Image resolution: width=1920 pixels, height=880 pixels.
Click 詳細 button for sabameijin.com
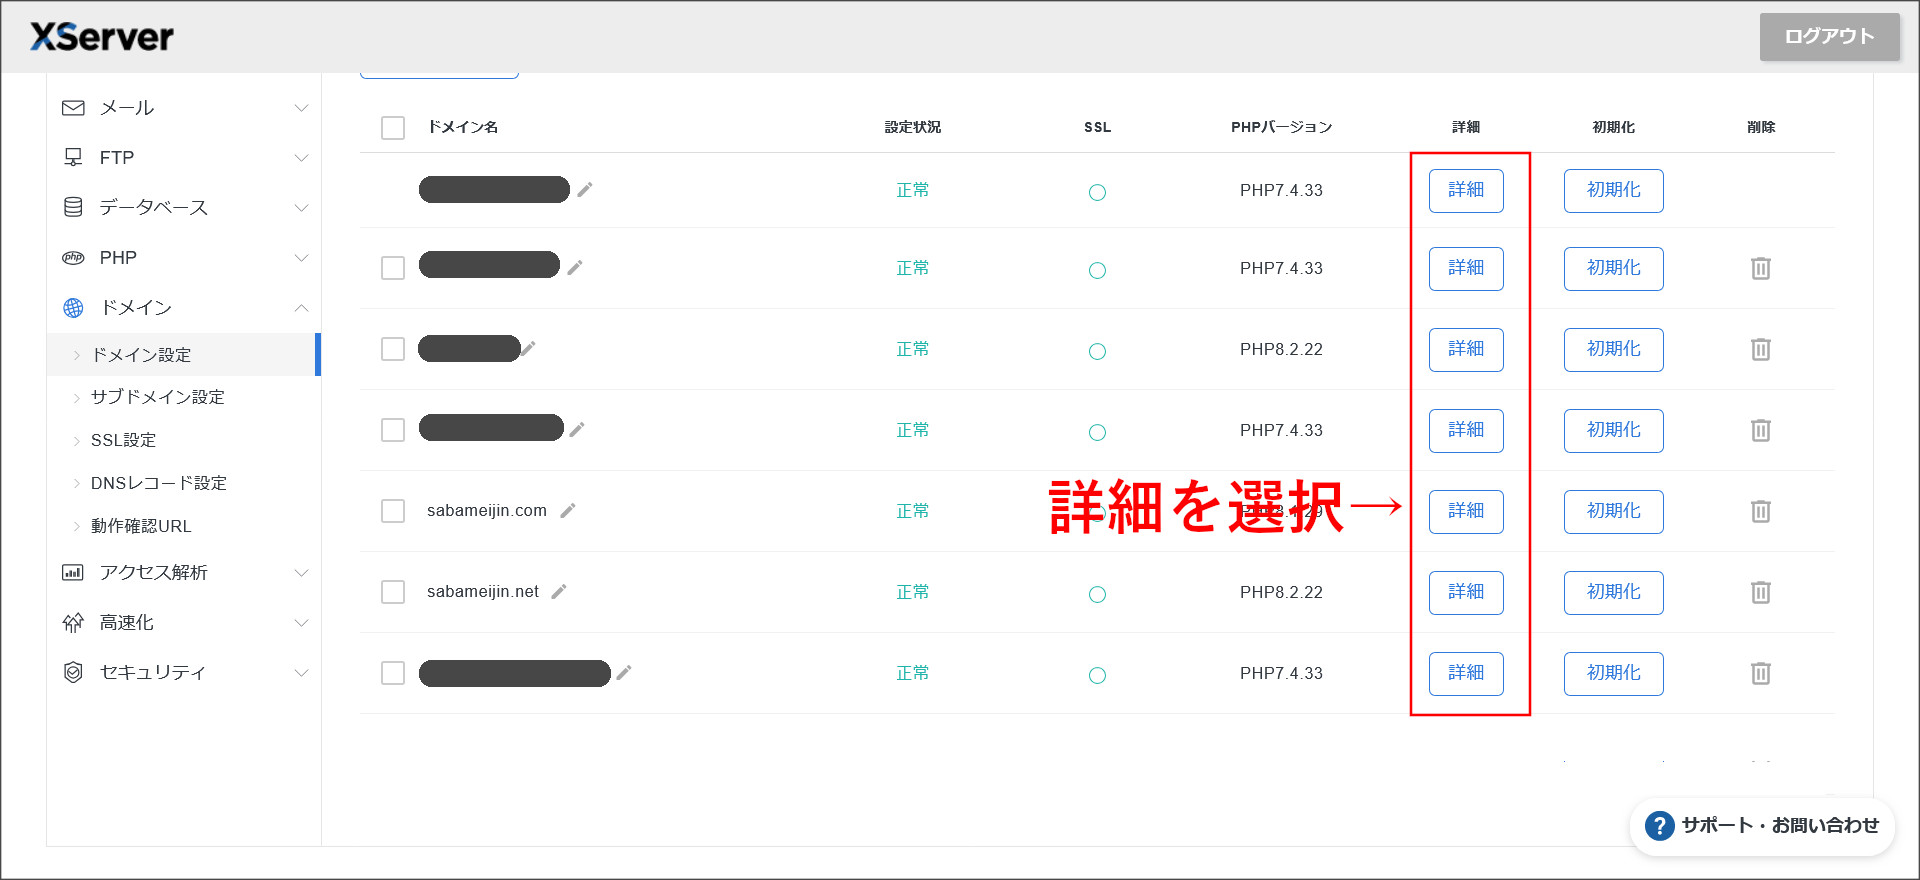pos(1465,511)
